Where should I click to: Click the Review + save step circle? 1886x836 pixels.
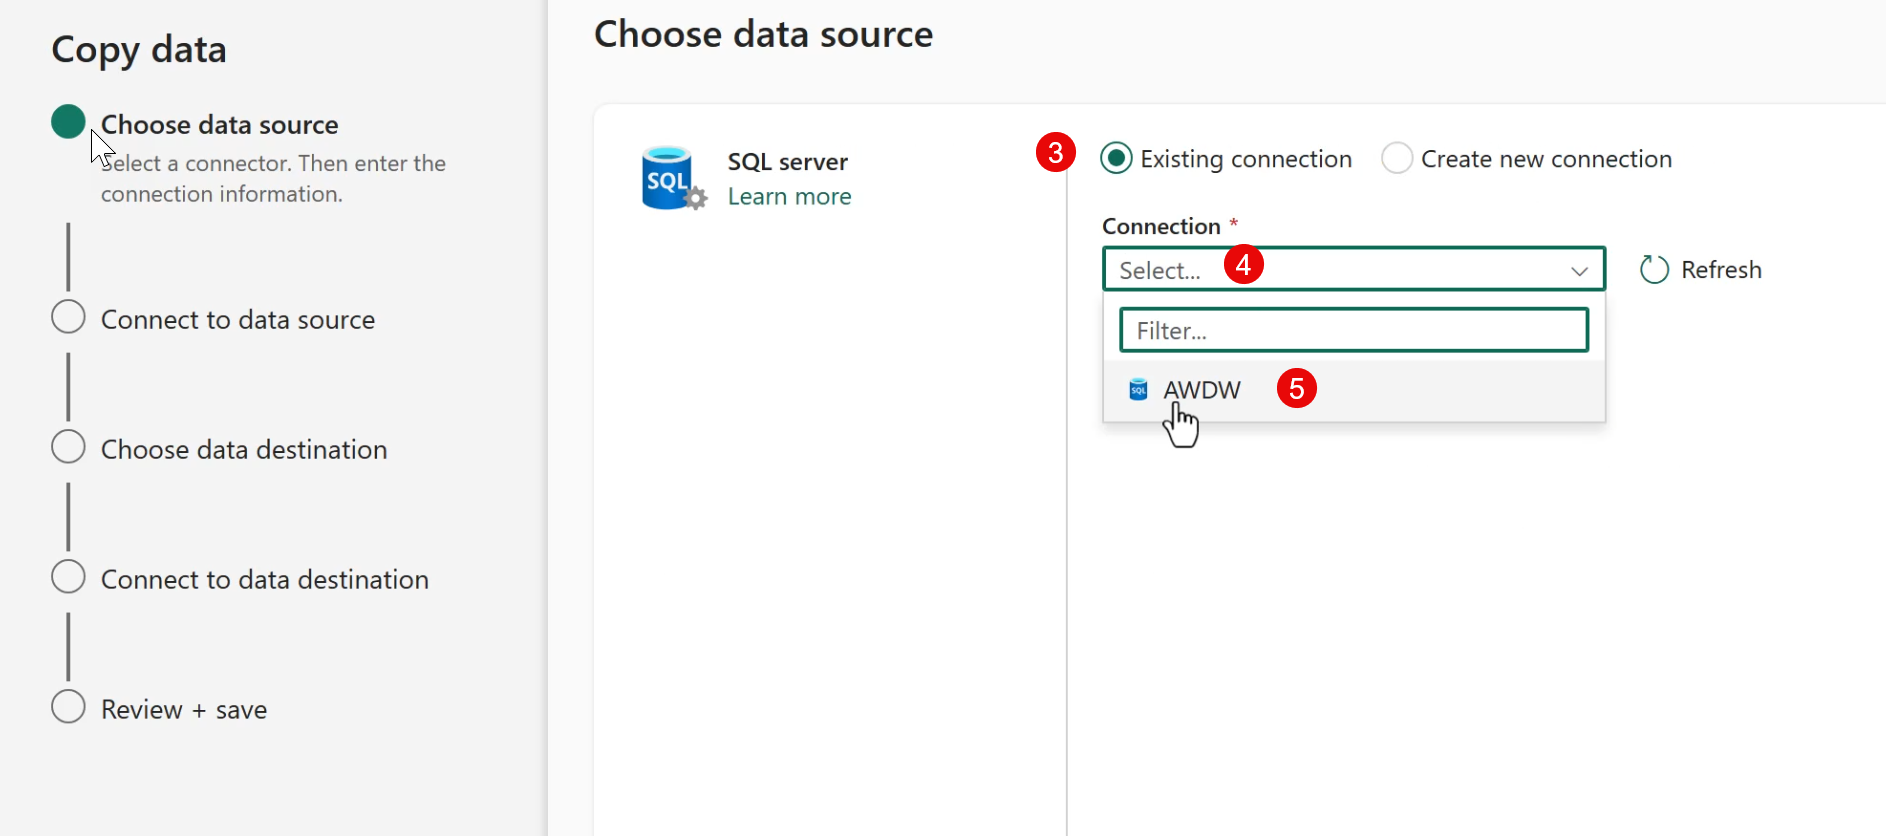coord(68,707)
